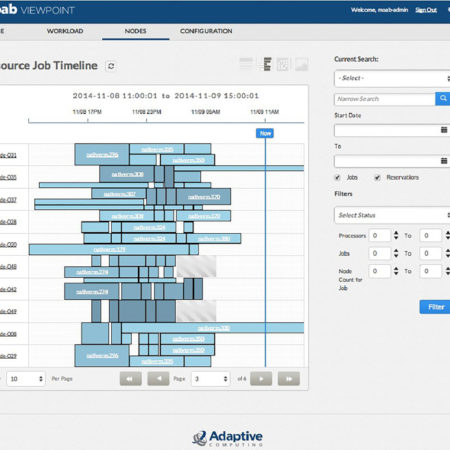Open the image view icon in toolbar
The height and width of the screenshot is (450, 450).
302,64
